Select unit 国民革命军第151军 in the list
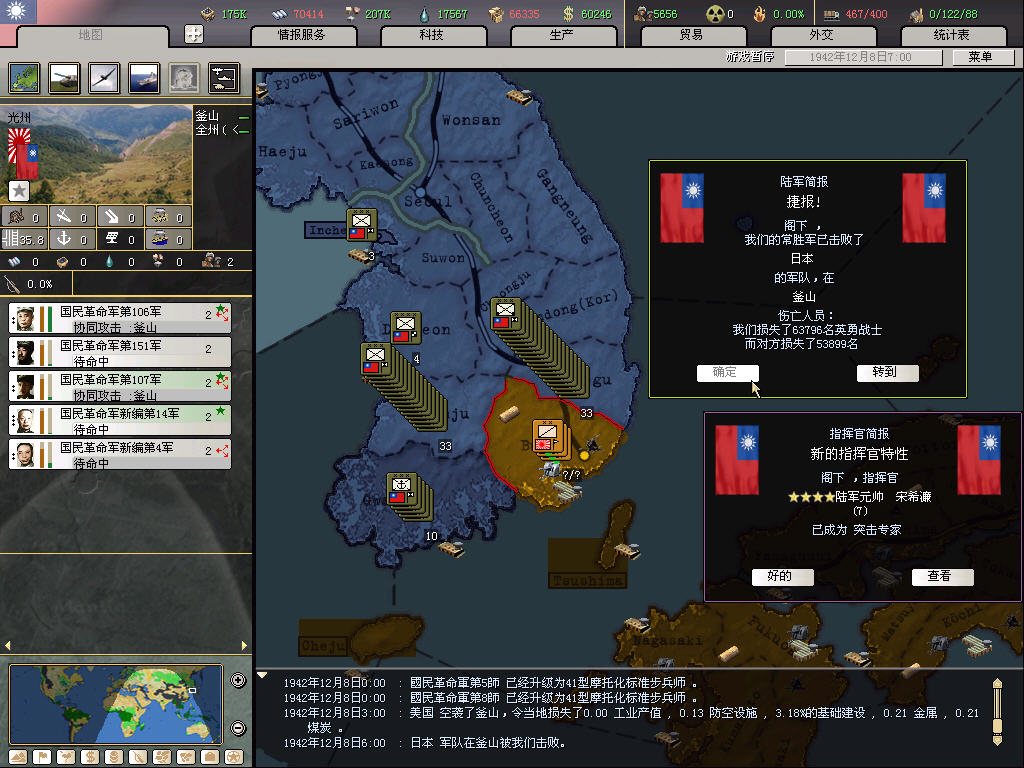Screen dimensions: 1024x768 click(120, 351)
